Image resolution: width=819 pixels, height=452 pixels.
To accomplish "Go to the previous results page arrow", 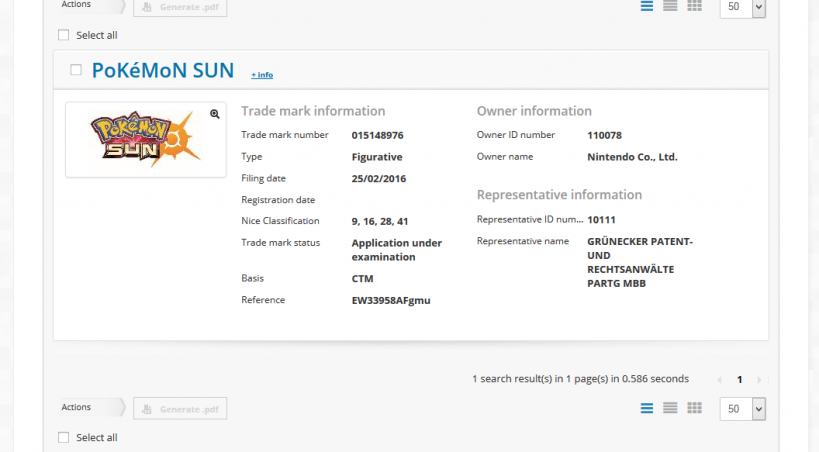I will [x=719, y=380].
